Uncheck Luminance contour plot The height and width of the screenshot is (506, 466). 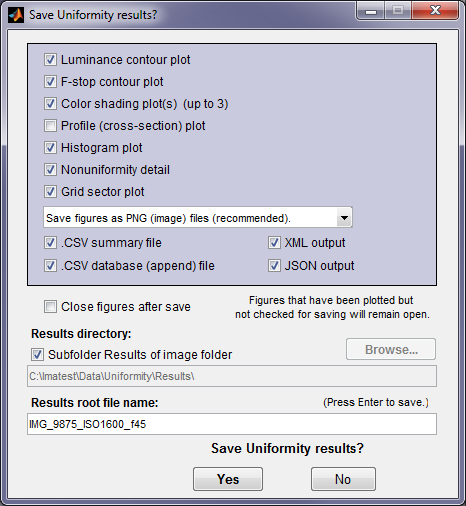pyautogui.click(x=50, y=60)
